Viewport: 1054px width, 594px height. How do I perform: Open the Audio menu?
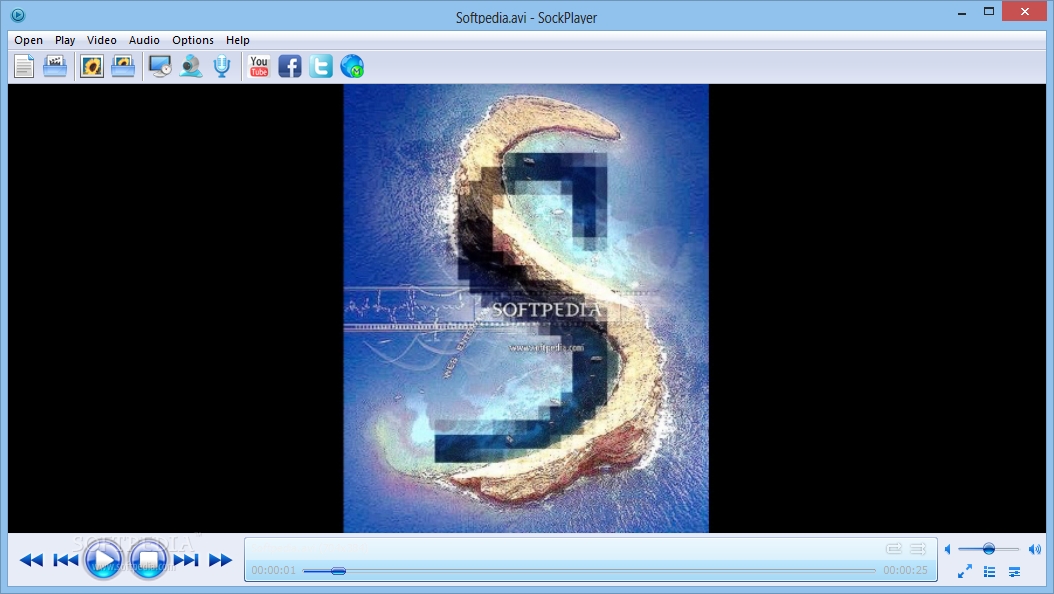144,40
